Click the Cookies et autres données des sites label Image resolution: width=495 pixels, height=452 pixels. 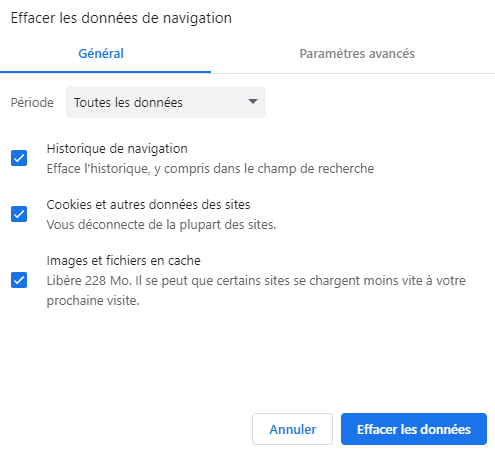pos(148,204)
